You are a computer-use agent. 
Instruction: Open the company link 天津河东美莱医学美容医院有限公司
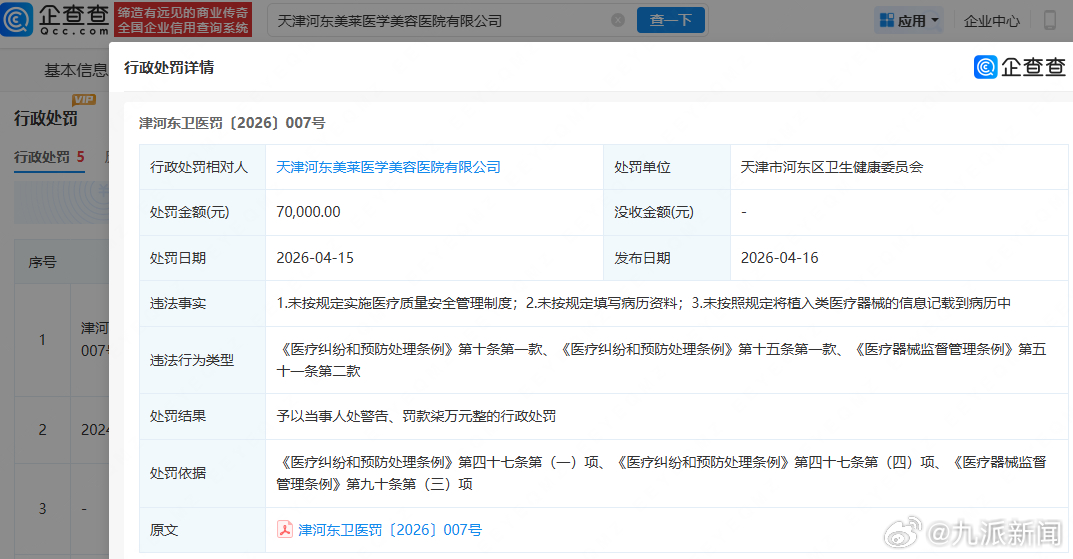[x=388, y=167]
